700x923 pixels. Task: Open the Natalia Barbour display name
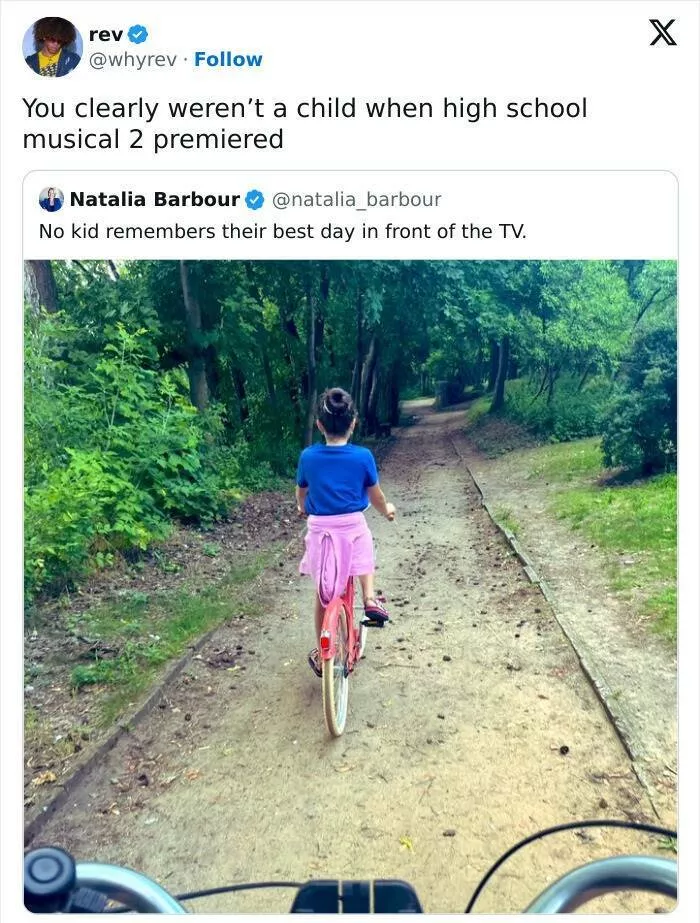click(x=154, y=199)
